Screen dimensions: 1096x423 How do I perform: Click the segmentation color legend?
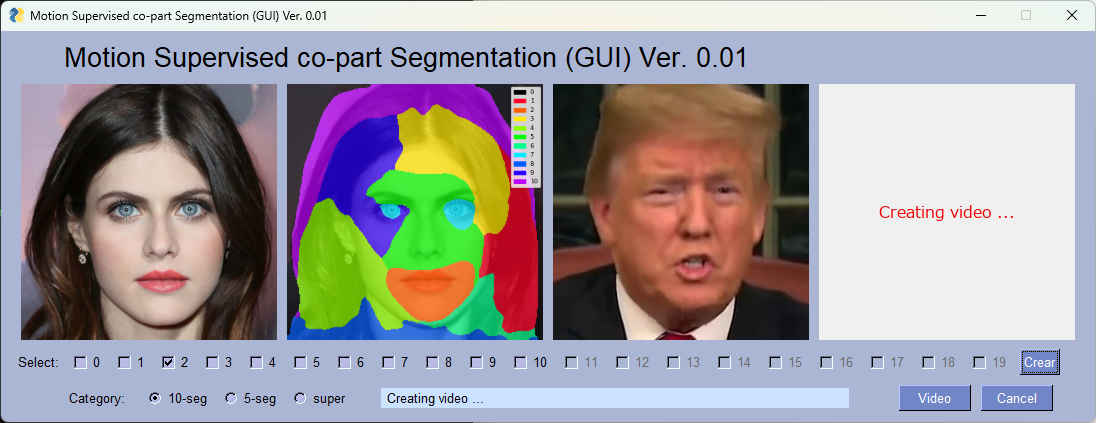526,137
